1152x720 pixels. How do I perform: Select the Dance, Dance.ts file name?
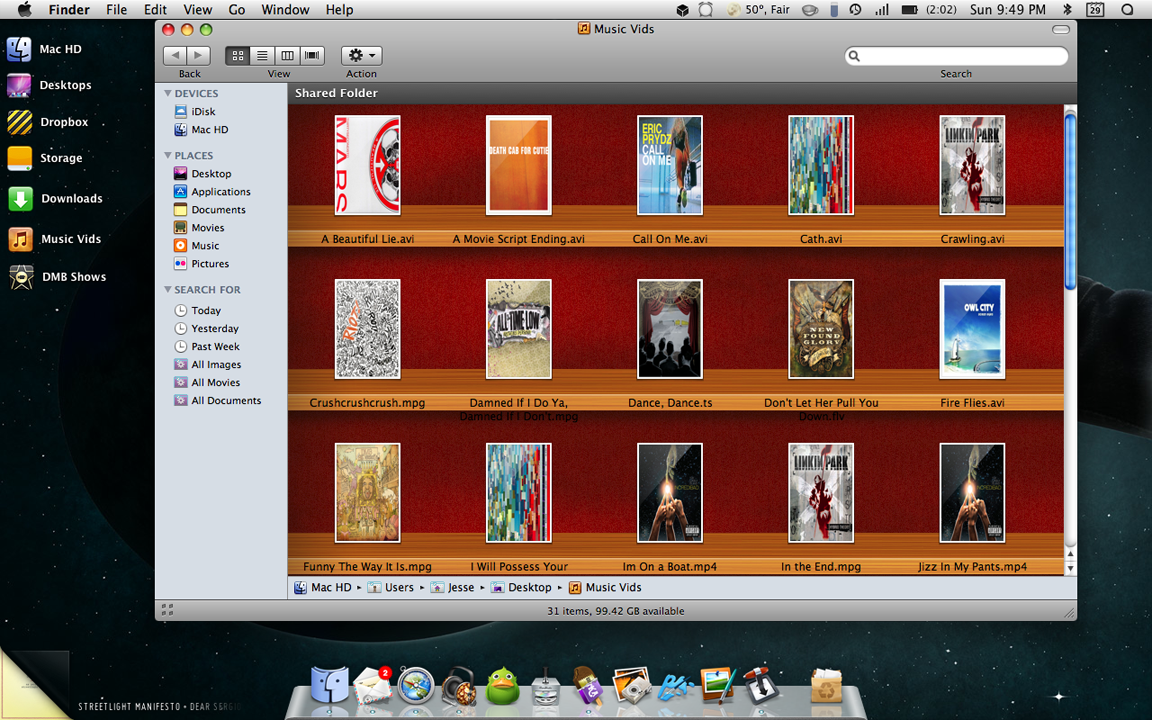[x=670, y=403]
